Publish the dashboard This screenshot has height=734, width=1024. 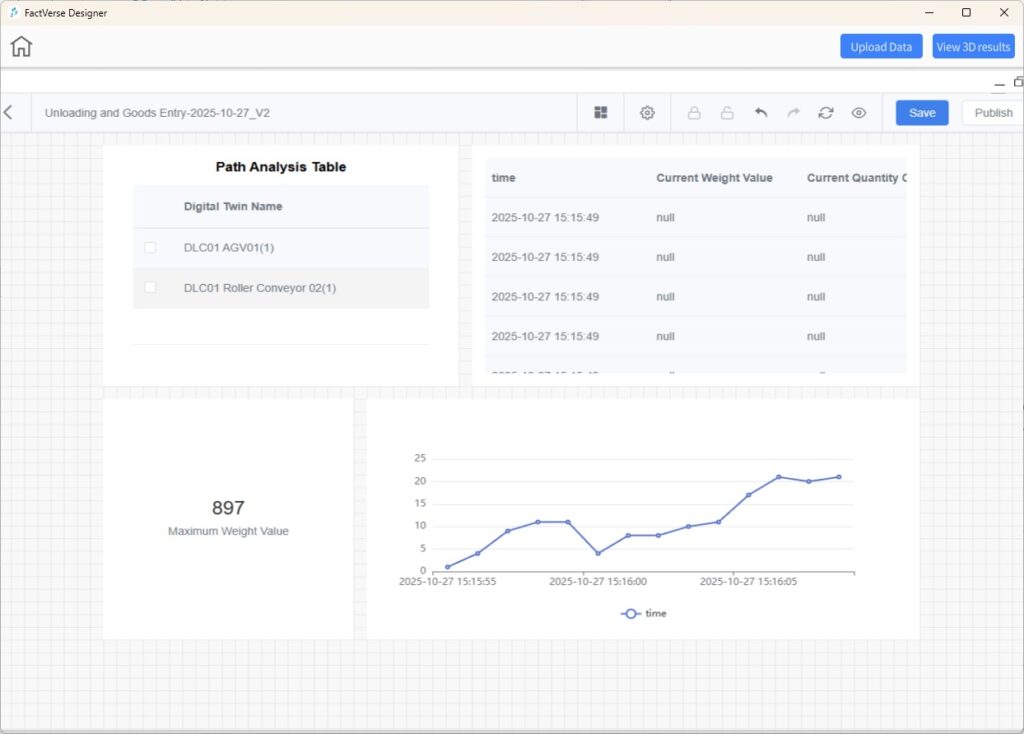(x=992, y=112)
